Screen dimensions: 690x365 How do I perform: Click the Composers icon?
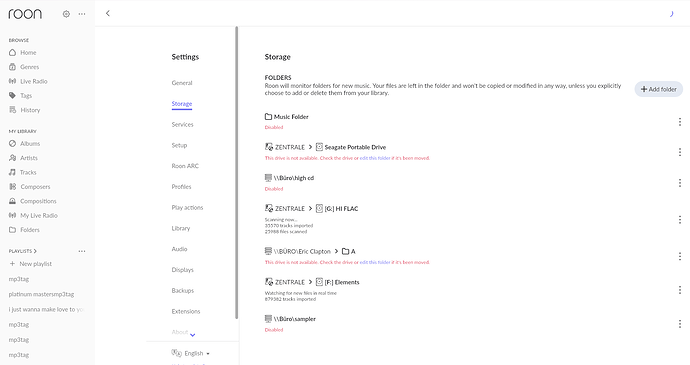12,187
